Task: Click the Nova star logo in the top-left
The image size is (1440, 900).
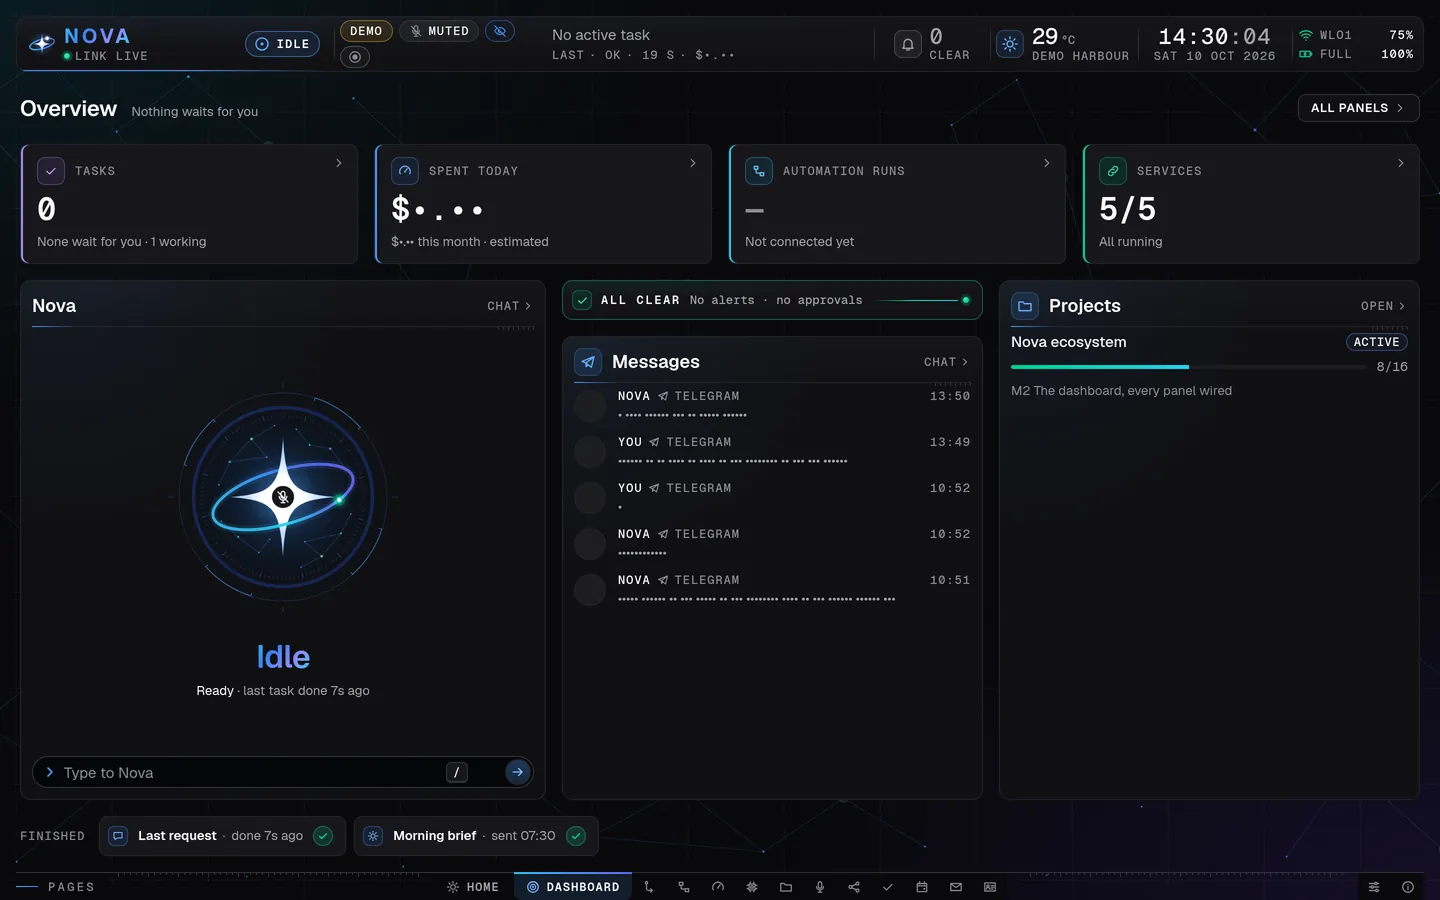Action: click(x=42, y=44)
